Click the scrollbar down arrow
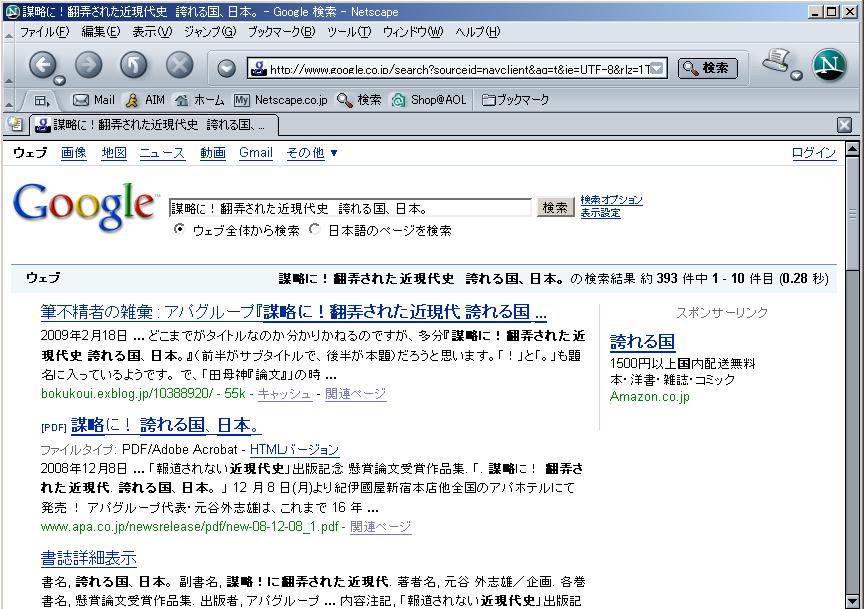The width and height of the screenshot is (864, 609). (852, 601)
